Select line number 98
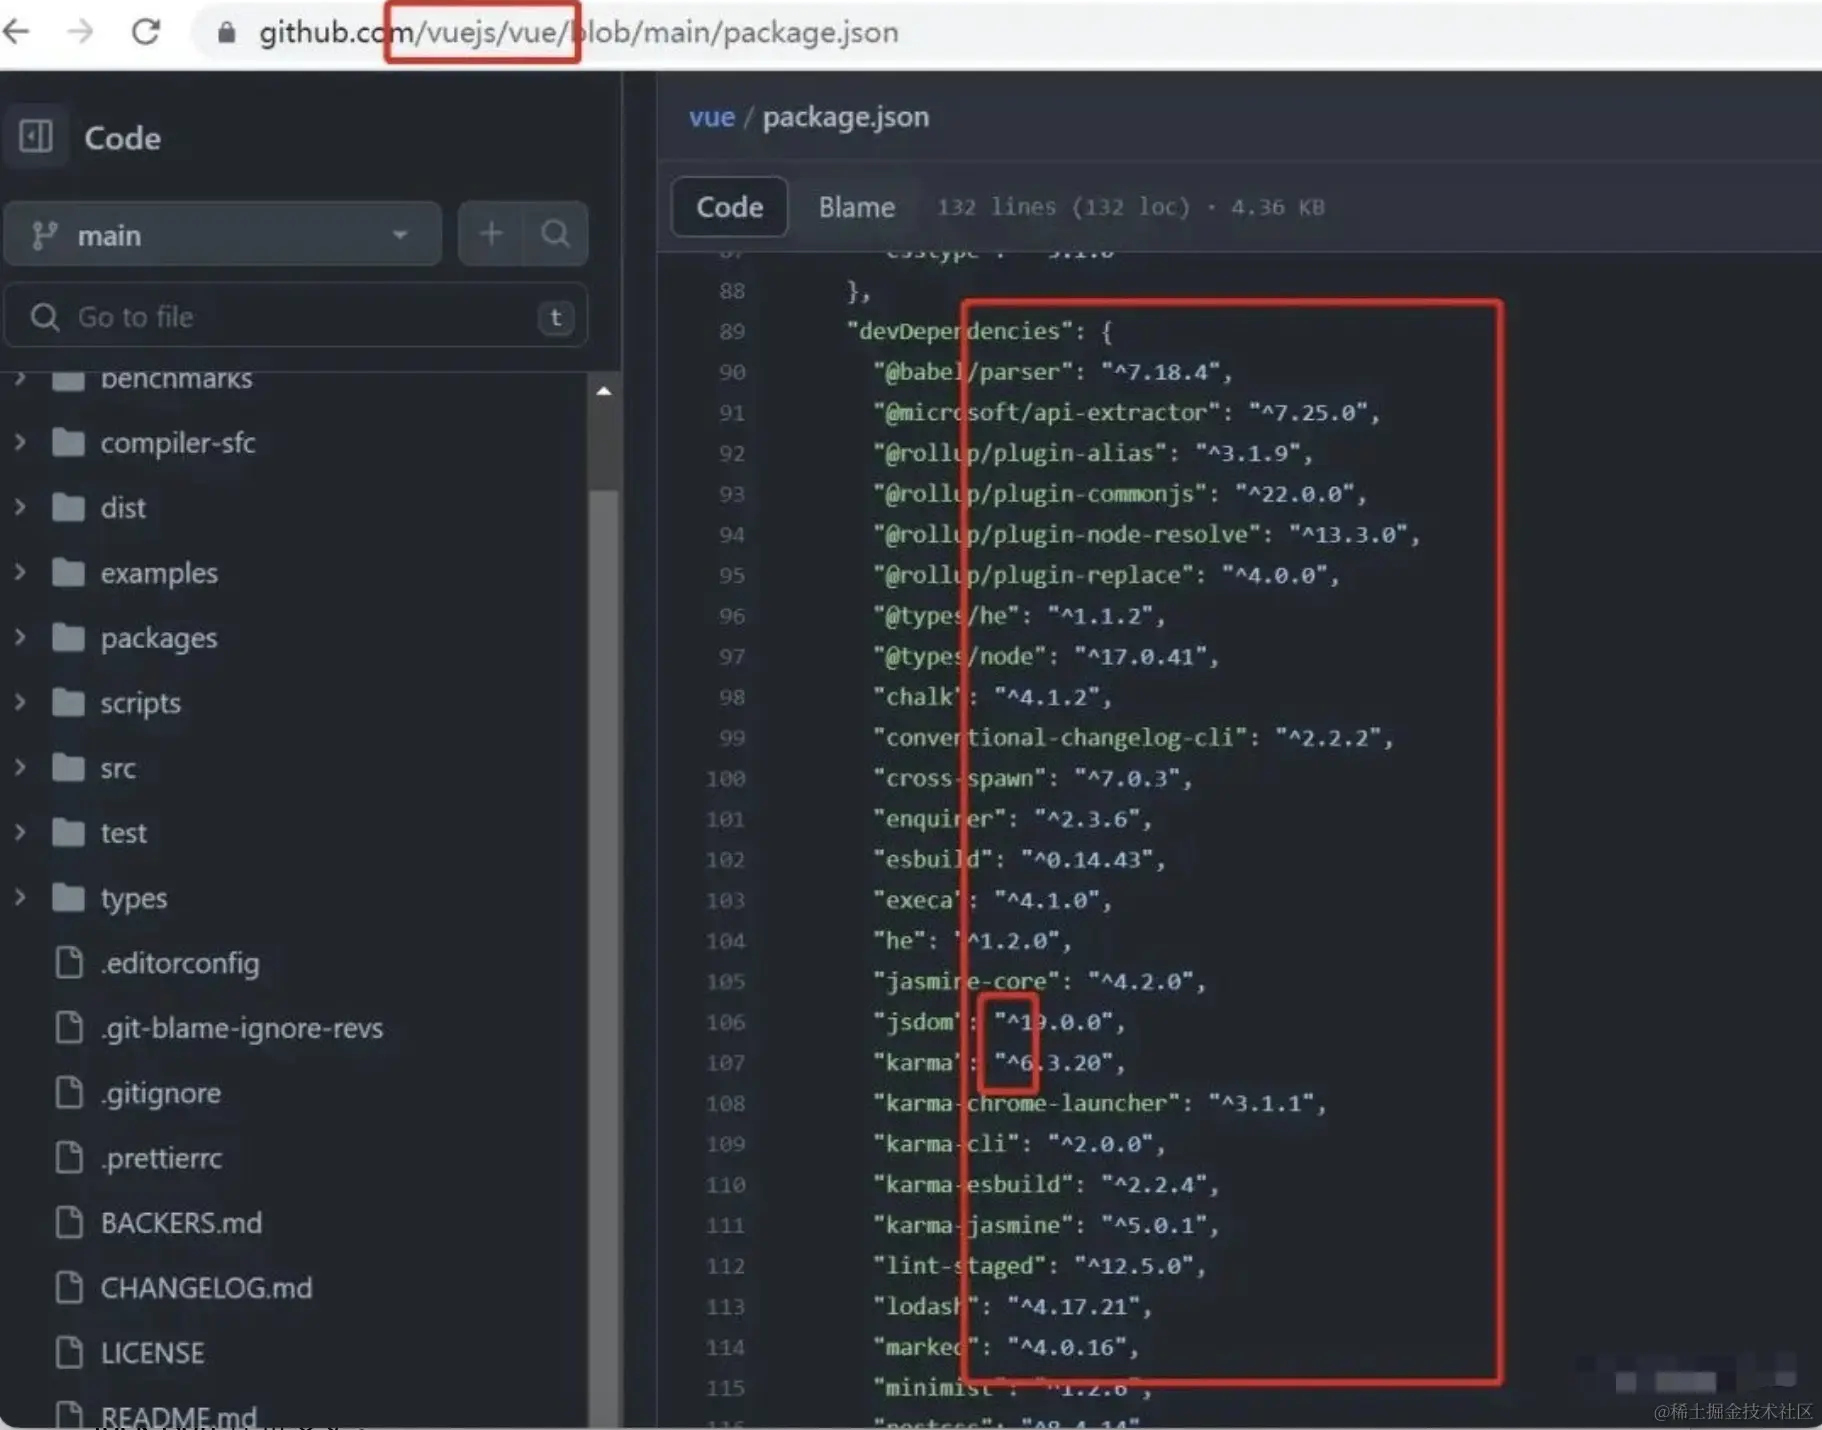Image resolution: width=1822 pixels, height=1430 pixels. tap(731, 697)
